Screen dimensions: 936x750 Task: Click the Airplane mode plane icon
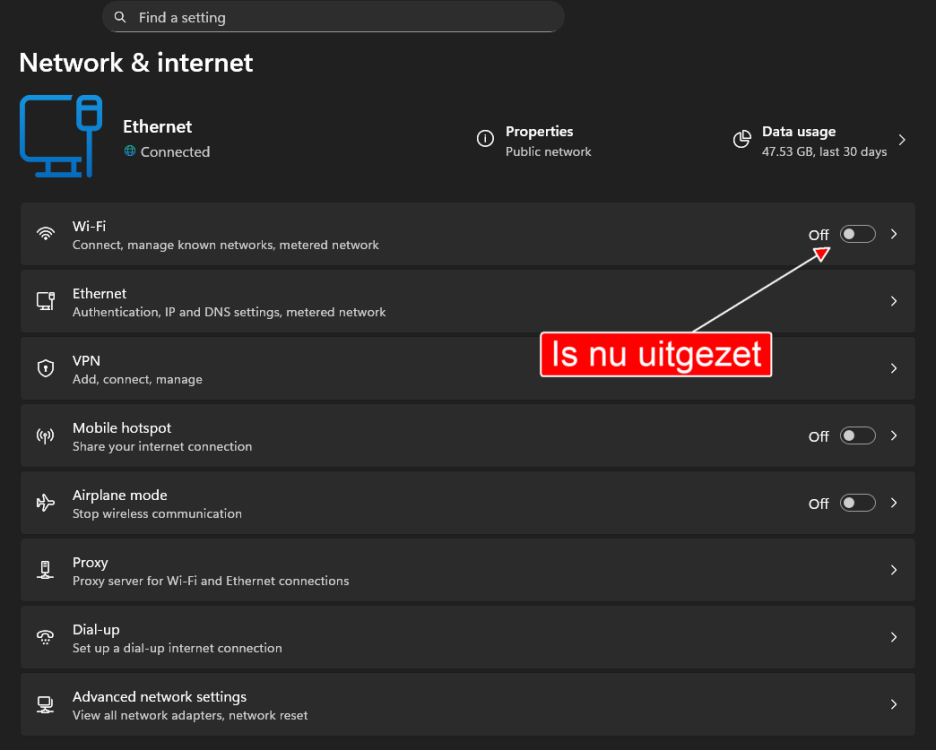(x=45, y=502)
